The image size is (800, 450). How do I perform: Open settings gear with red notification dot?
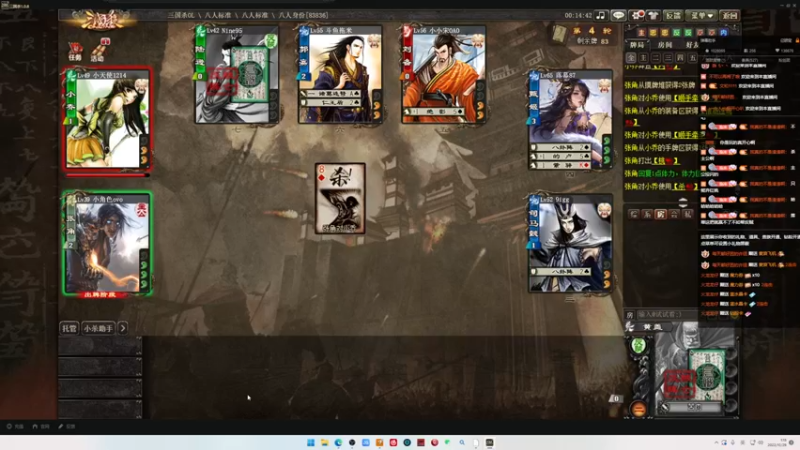(637, 15)
